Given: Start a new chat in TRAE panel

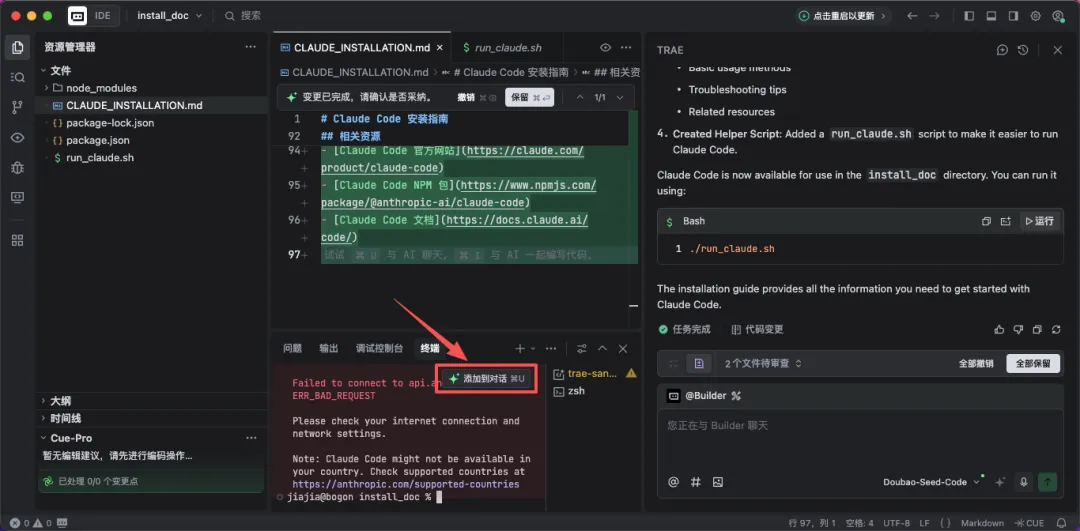Looking at the screenshot, I should coord(1002,50).
